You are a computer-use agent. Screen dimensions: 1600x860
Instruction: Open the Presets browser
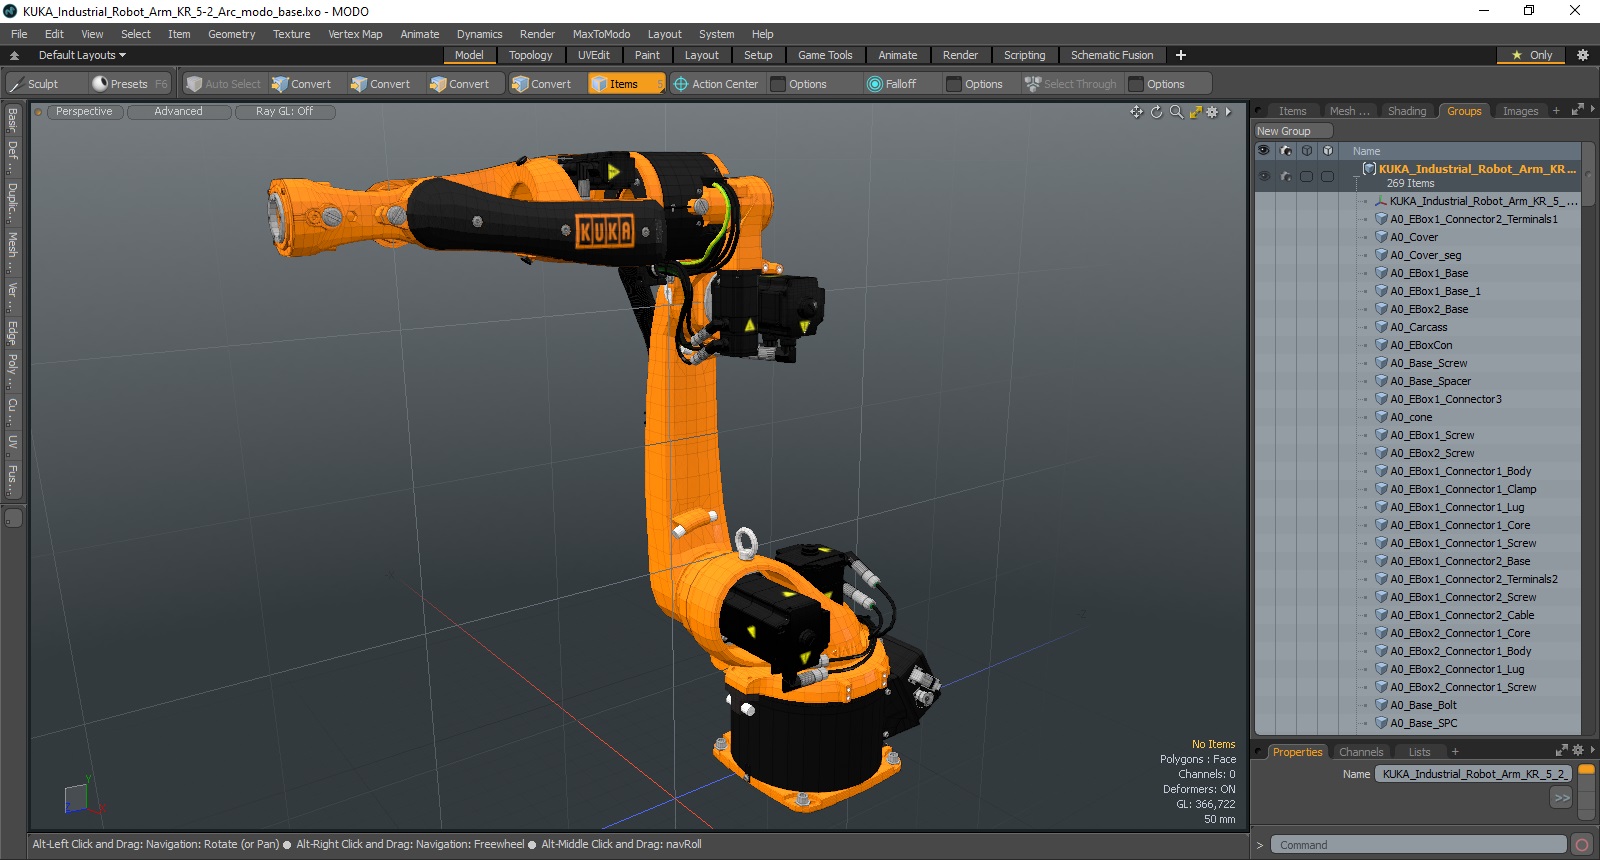point(129,84)
